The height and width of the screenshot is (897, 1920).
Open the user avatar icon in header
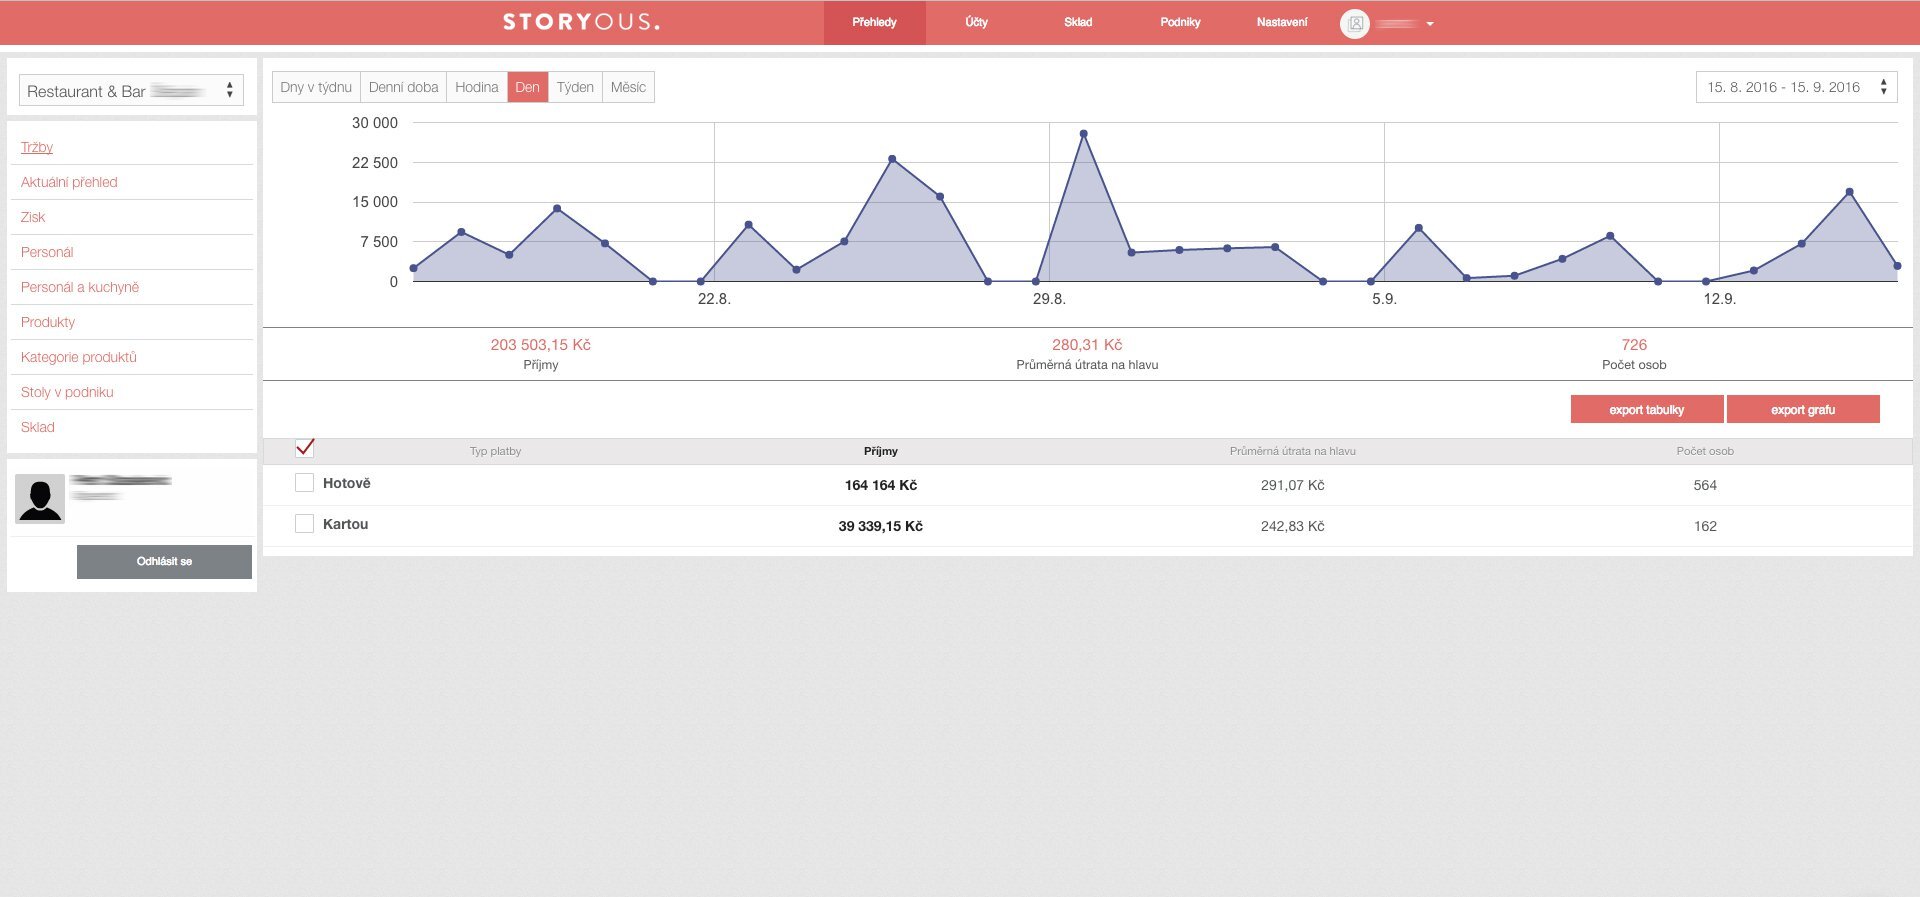pyautogui.click(x=1355, y=23)
